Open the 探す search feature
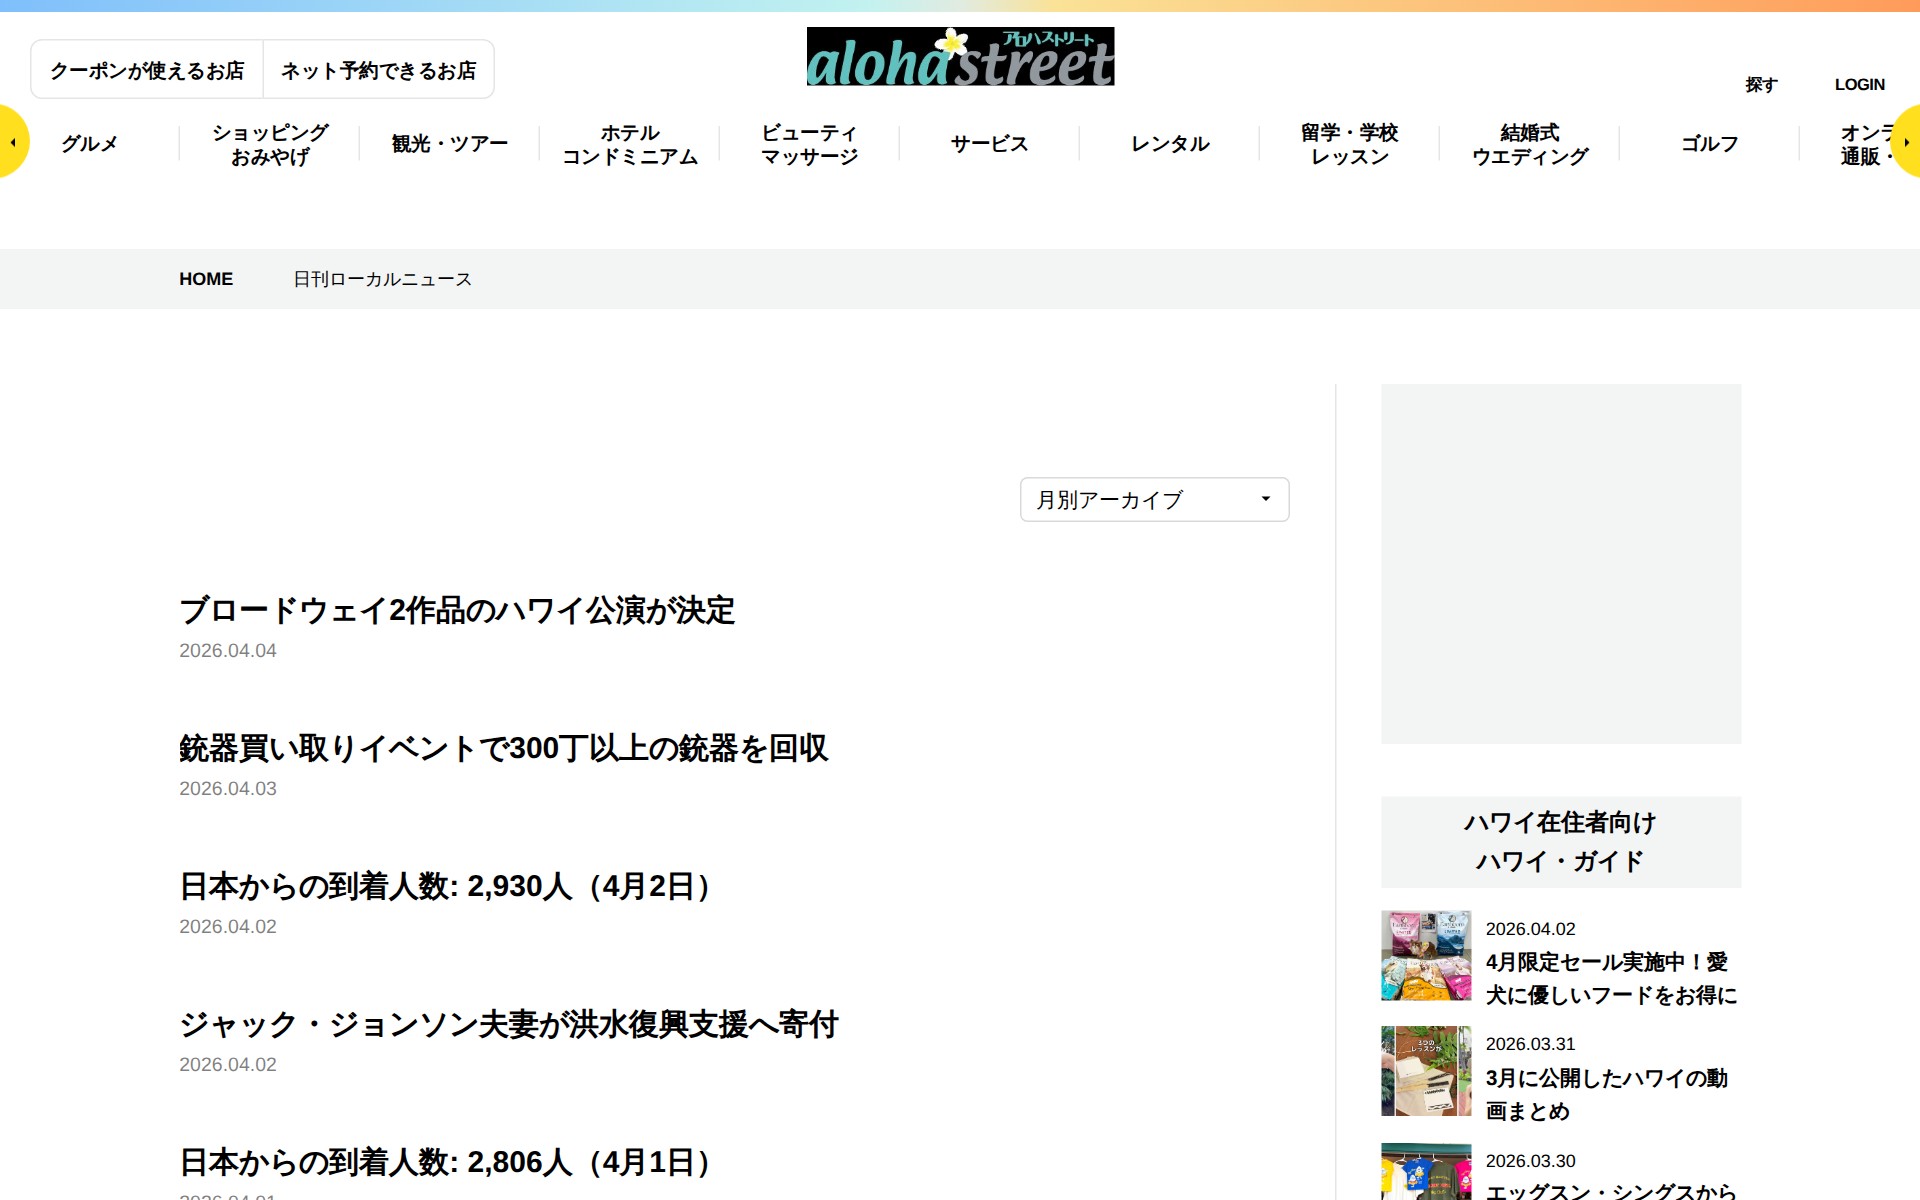This screenshot has height=1200, width=1920. click(x=1762, y=84)
